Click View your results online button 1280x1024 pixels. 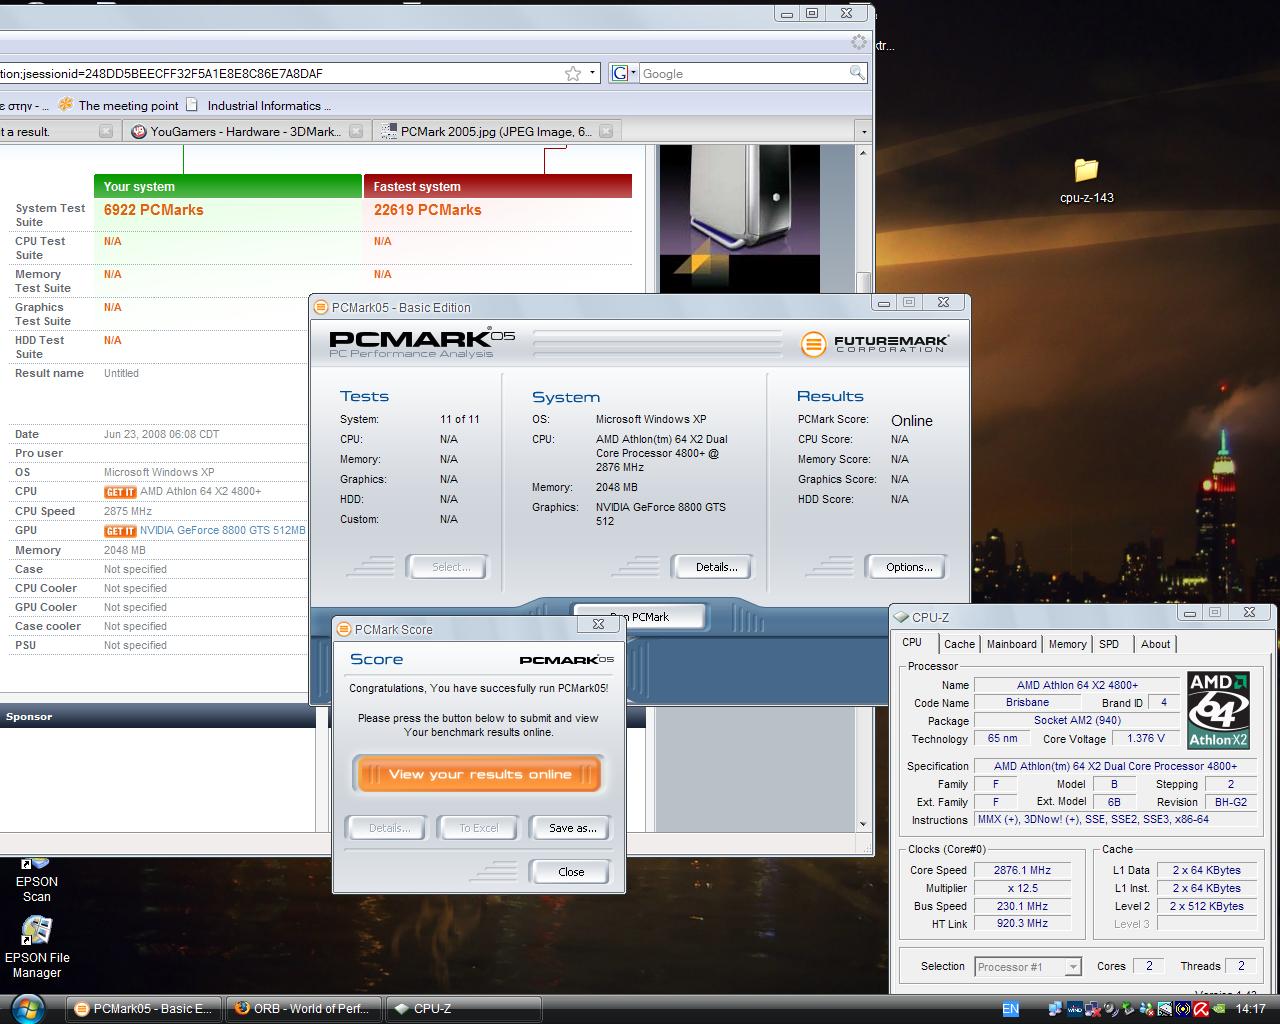click(479, 774)
